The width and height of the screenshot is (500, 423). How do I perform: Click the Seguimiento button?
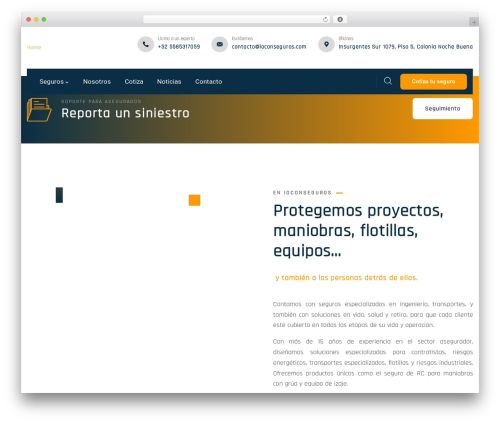pos(442,108)
